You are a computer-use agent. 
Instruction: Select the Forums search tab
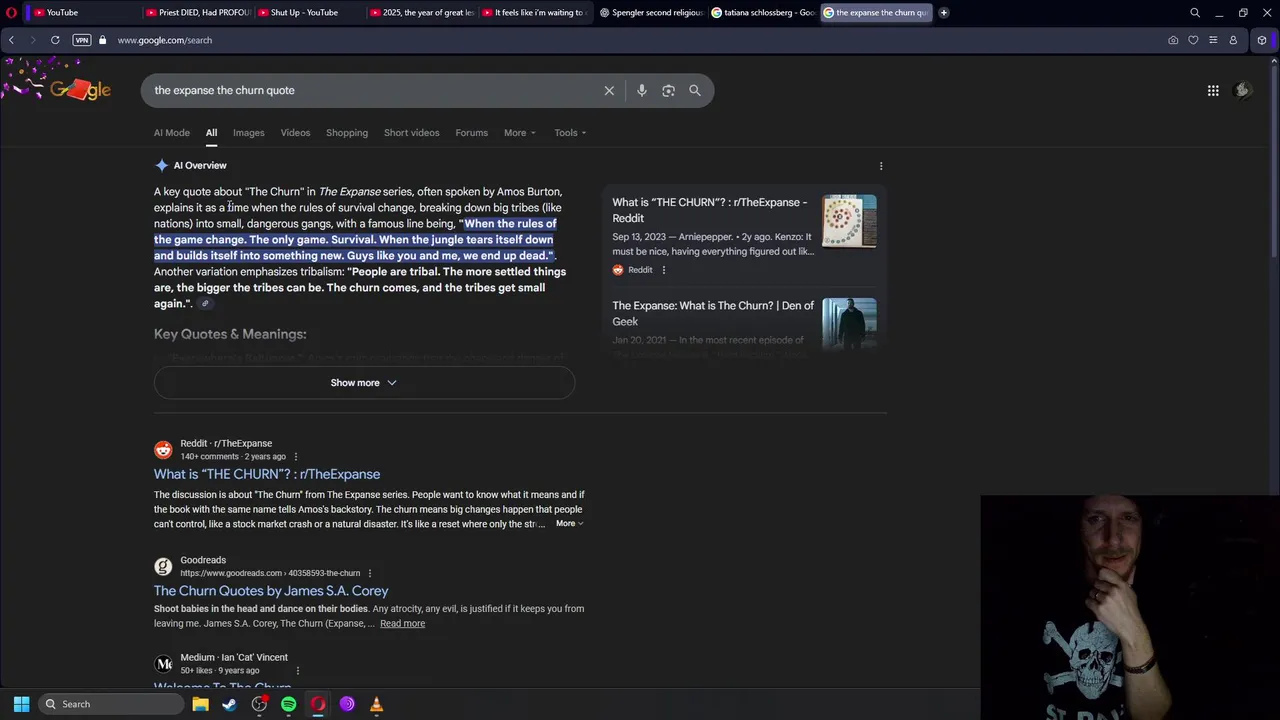(472, 133)
